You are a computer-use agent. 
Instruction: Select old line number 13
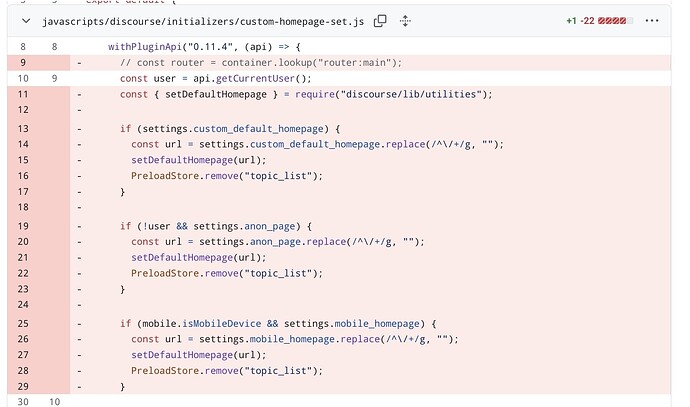tap(23, 129)
